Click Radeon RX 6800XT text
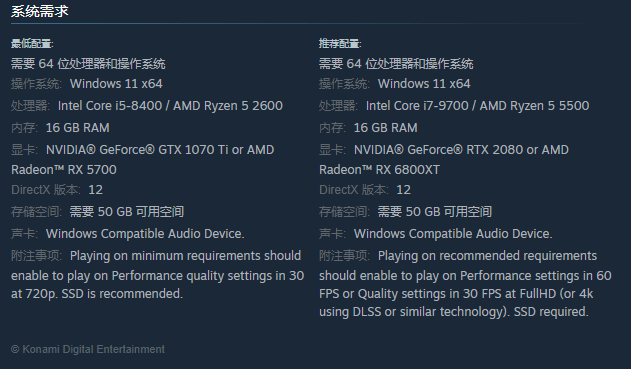This screenshot has height=369, width=631. pos(379,170)
